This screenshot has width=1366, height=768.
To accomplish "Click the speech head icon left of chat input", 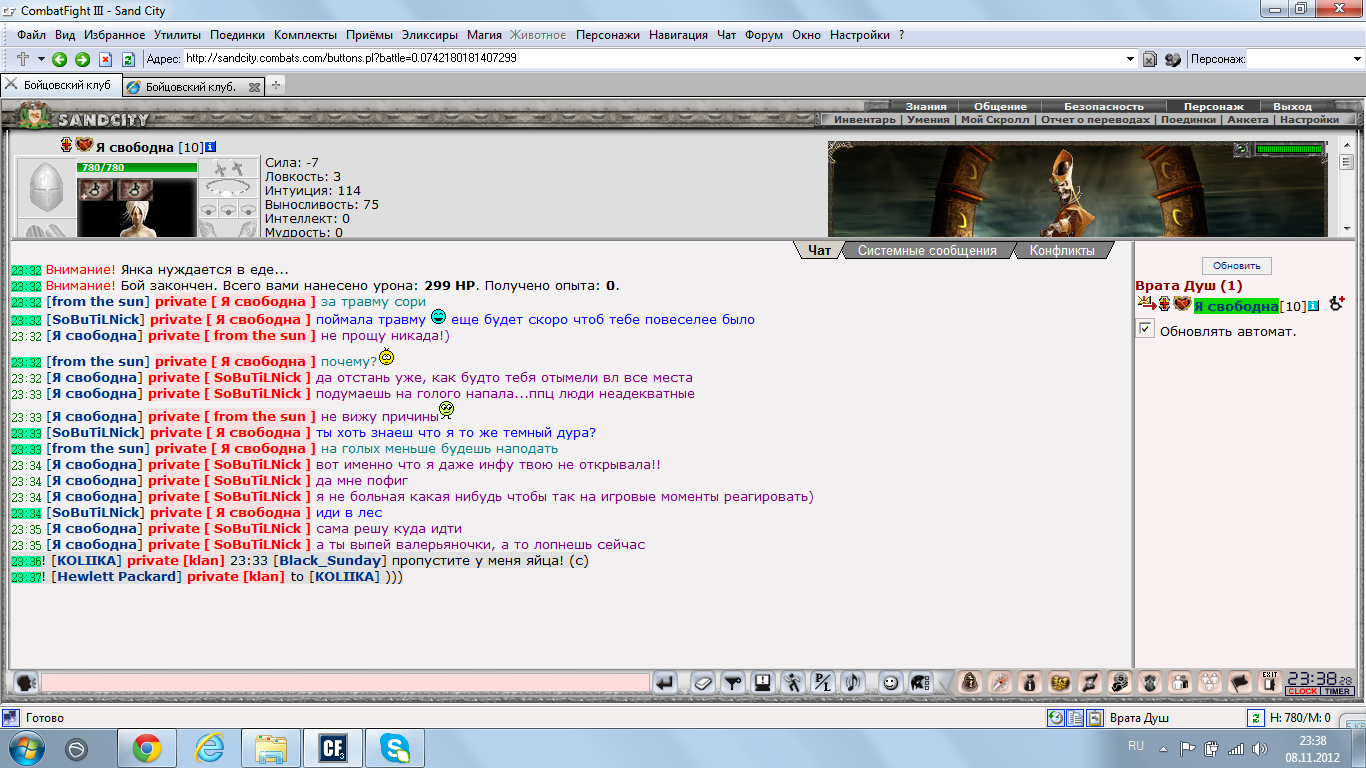I will point(25,683).
